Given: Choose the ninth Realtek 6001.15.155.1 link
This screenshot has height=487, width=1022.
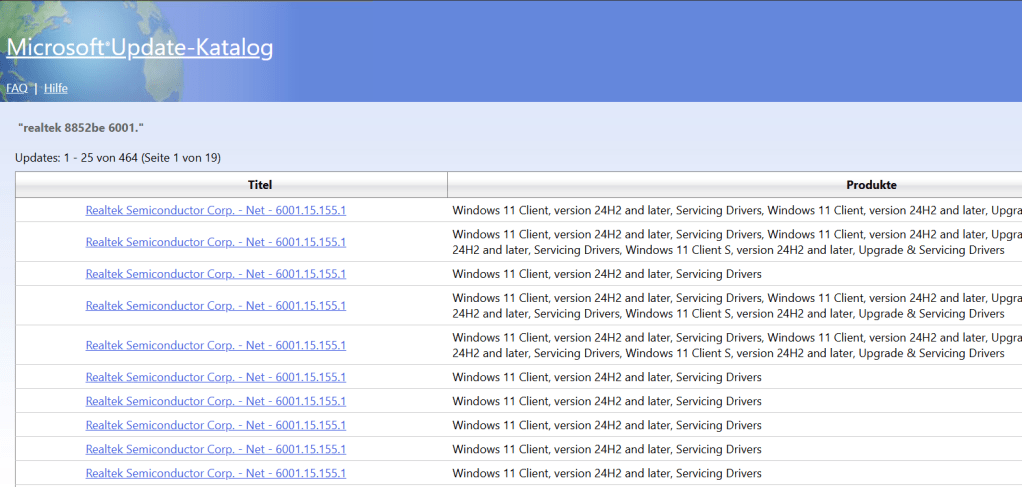Looking at the screenshot, I should [216, 449].
